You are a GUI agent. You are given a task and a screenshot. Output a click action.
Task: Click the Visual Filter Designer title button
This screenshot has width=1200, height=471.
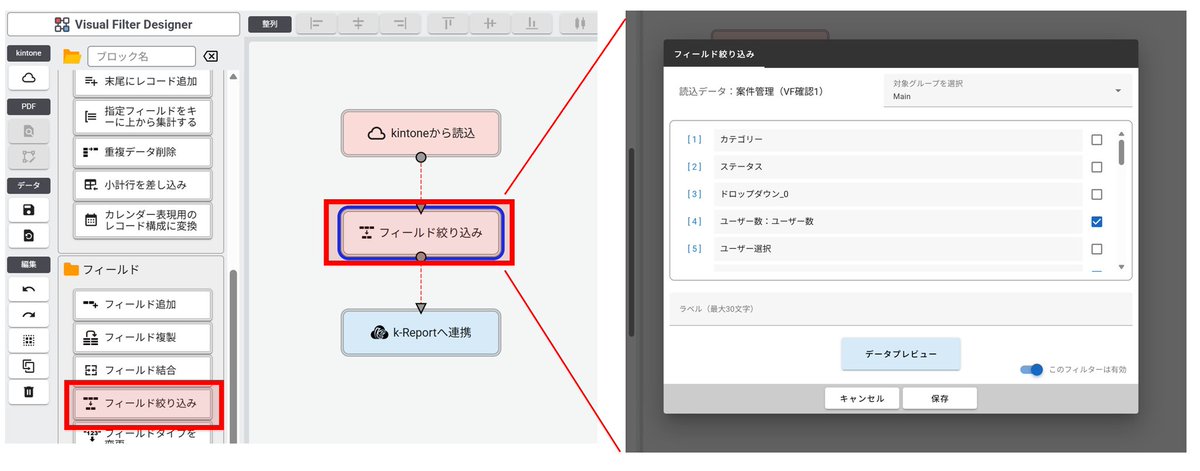coord(123,24)
